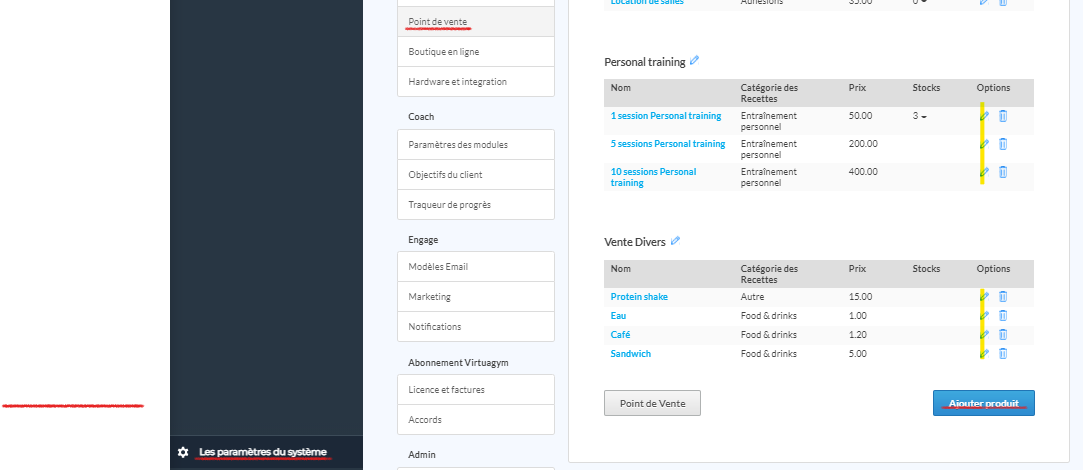Screen dimensions: 1083x470
Task: Open the Sandwich product link
Action: click(631, 354)
